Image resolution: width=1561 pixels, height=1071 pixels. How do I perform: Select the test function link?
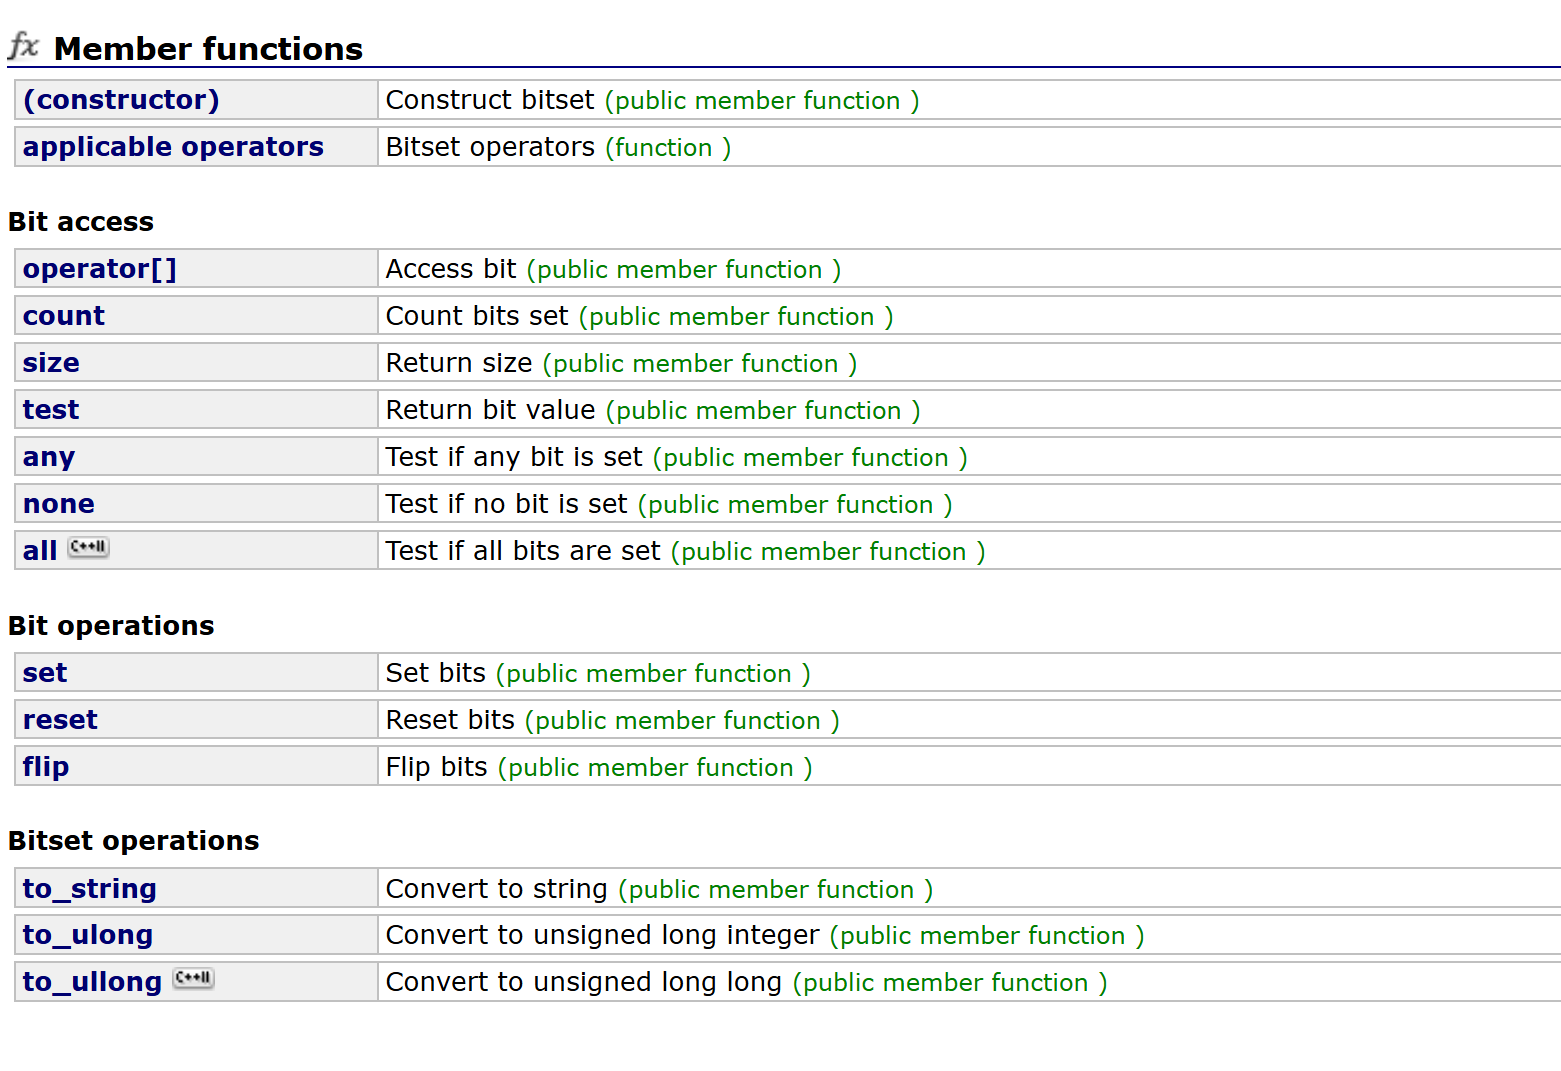pos(51,410)
